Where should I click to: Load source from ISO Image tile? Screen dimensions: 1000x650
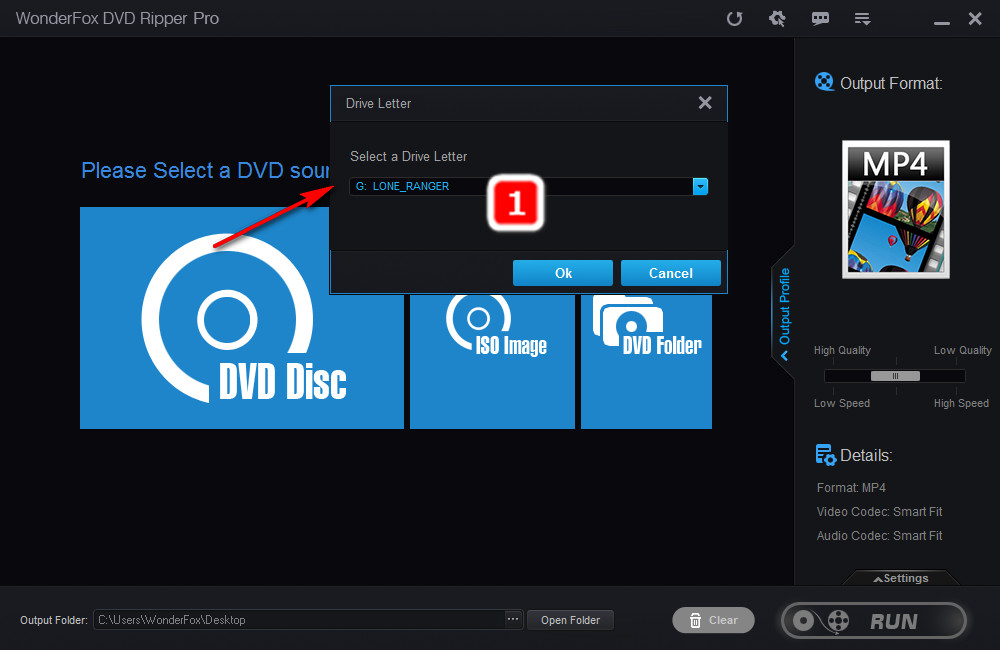pos(492,361)
